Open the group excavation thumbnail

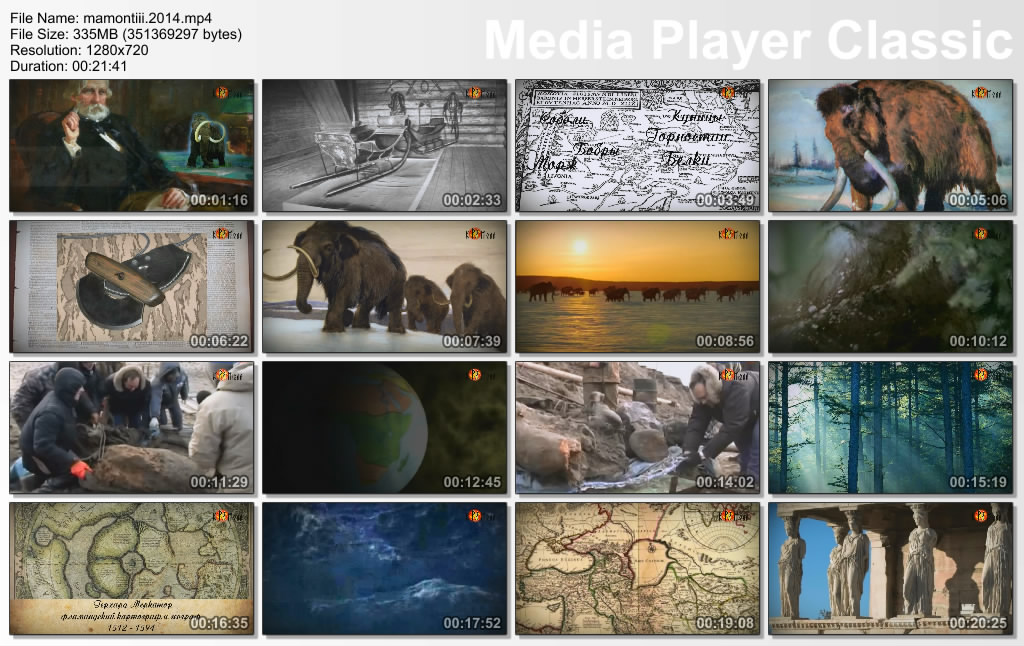pyautogui.click(x=131, y=427)
